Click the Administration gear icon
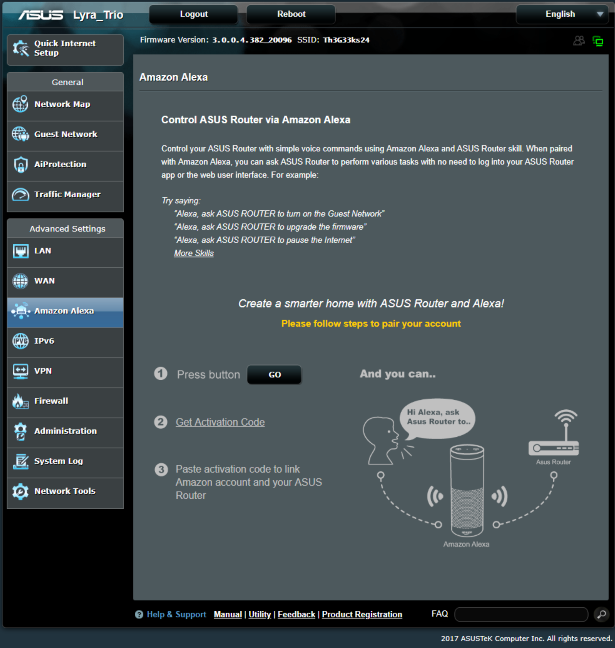Viewport: 615px width, 648px height. (20, 431)
